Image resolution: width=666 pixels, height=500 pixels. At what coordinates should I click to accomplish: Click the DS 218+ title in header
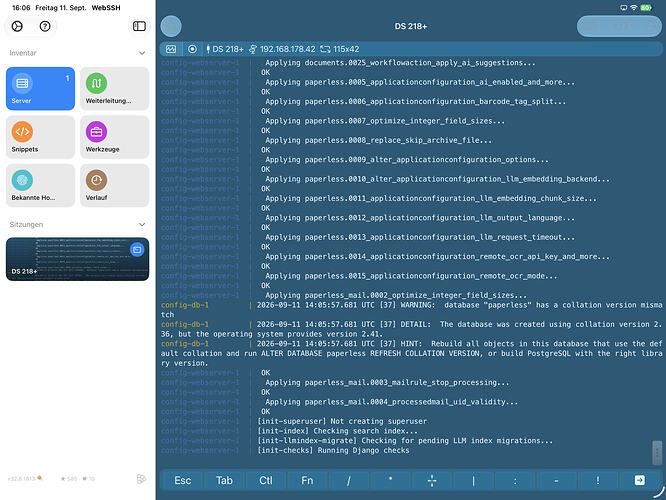point(411,26)
